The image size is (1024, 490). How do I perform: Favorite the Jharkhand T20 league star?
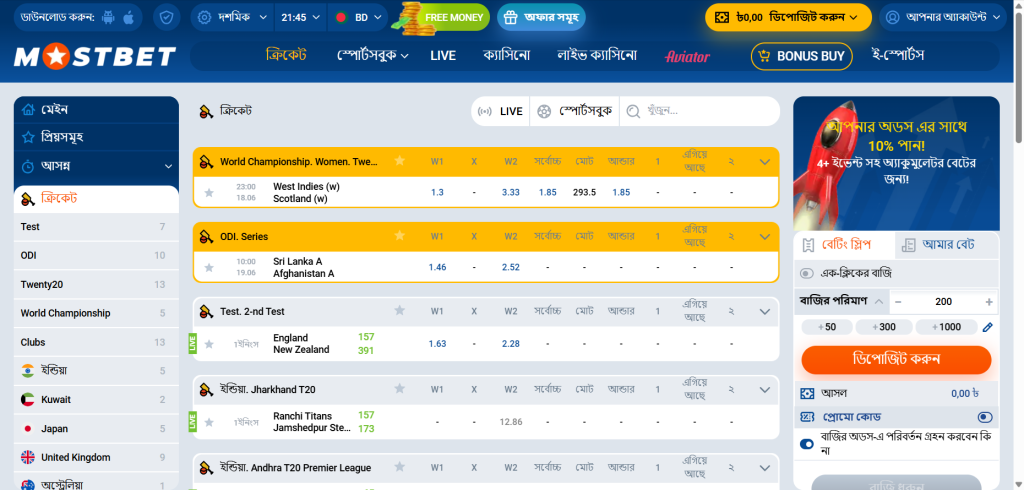tap(400, 389)
